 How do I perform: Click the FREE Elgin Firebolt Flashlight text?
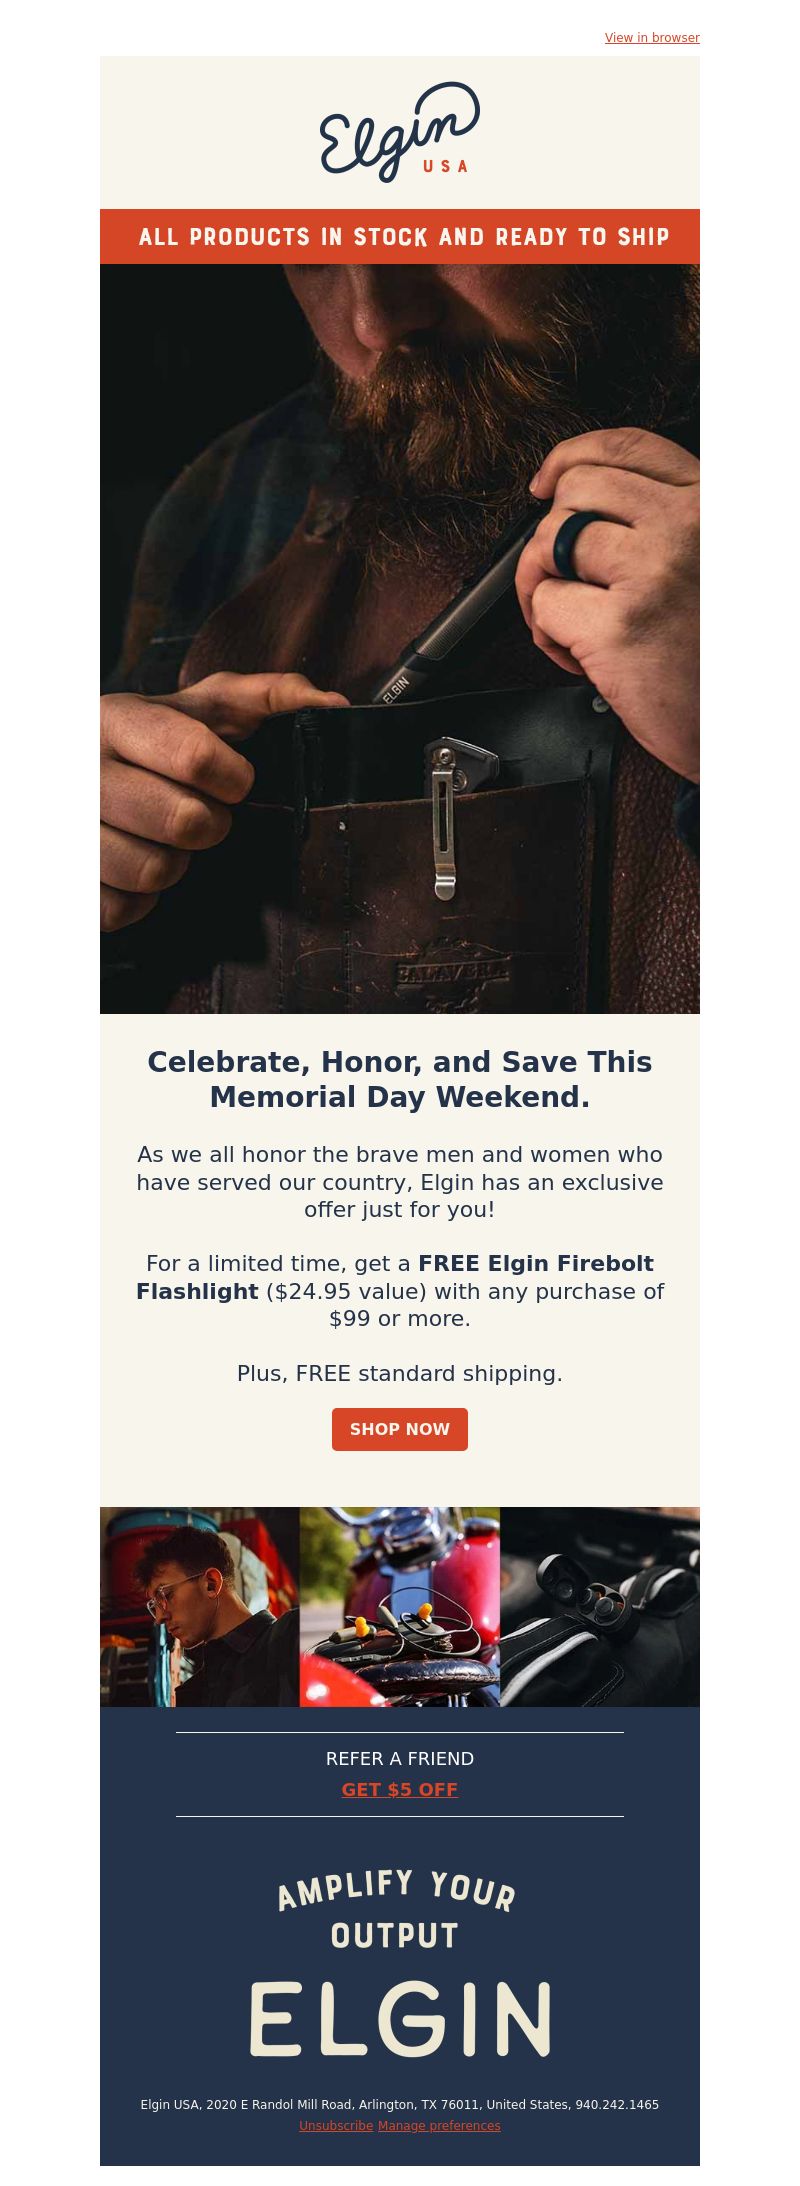[395, 1277]
